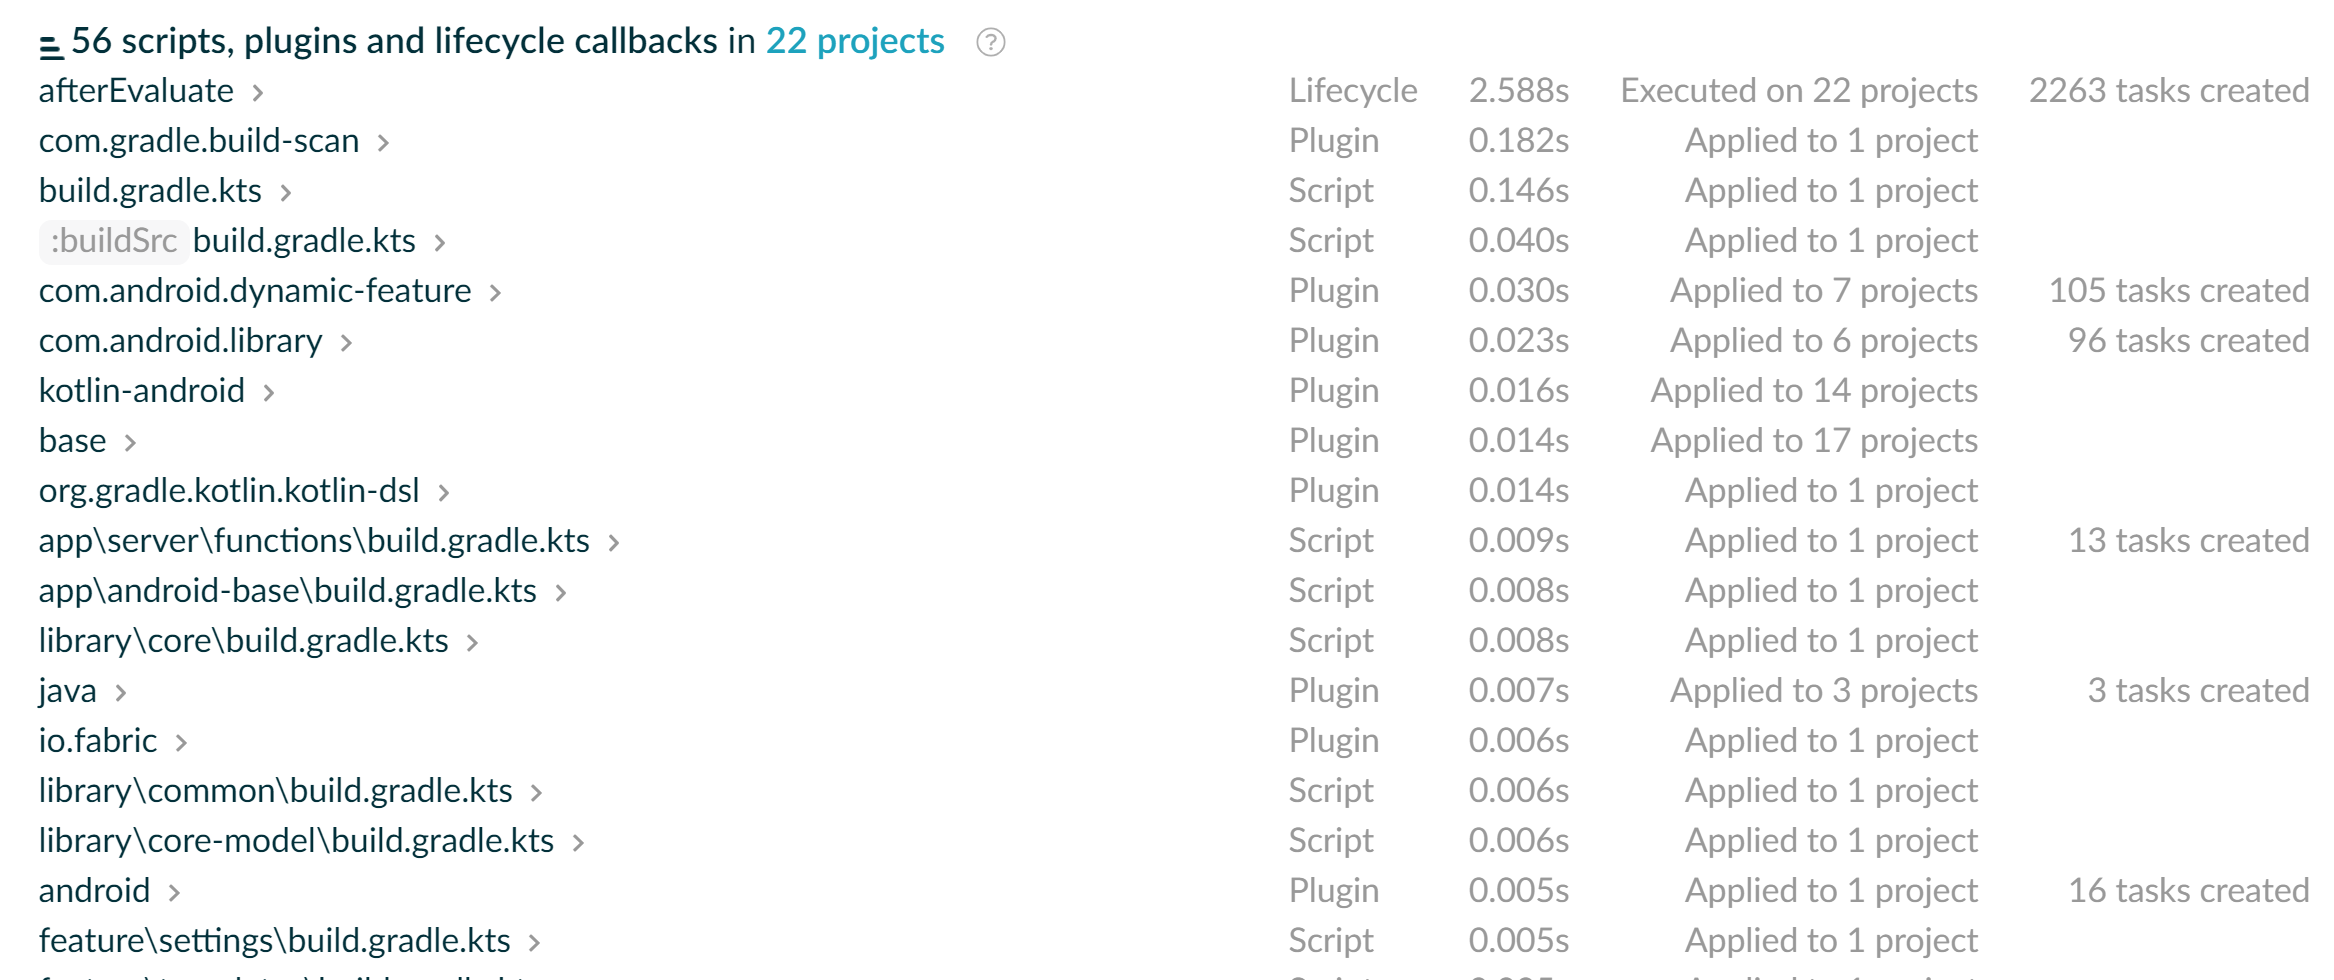Click the help question mark icon
The width and height of the screenshot is (2334, 980).
pos(990,42)
